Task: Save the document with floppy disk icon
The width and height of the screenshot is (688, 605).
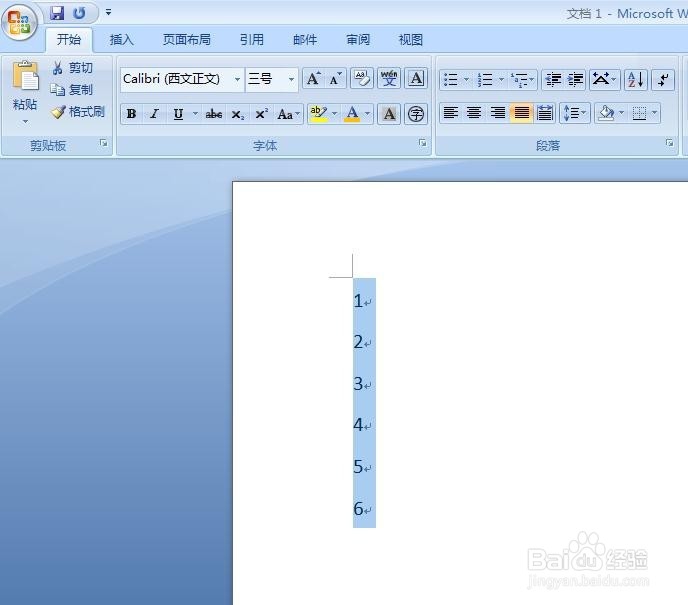Action: click(x=57, y=13)
